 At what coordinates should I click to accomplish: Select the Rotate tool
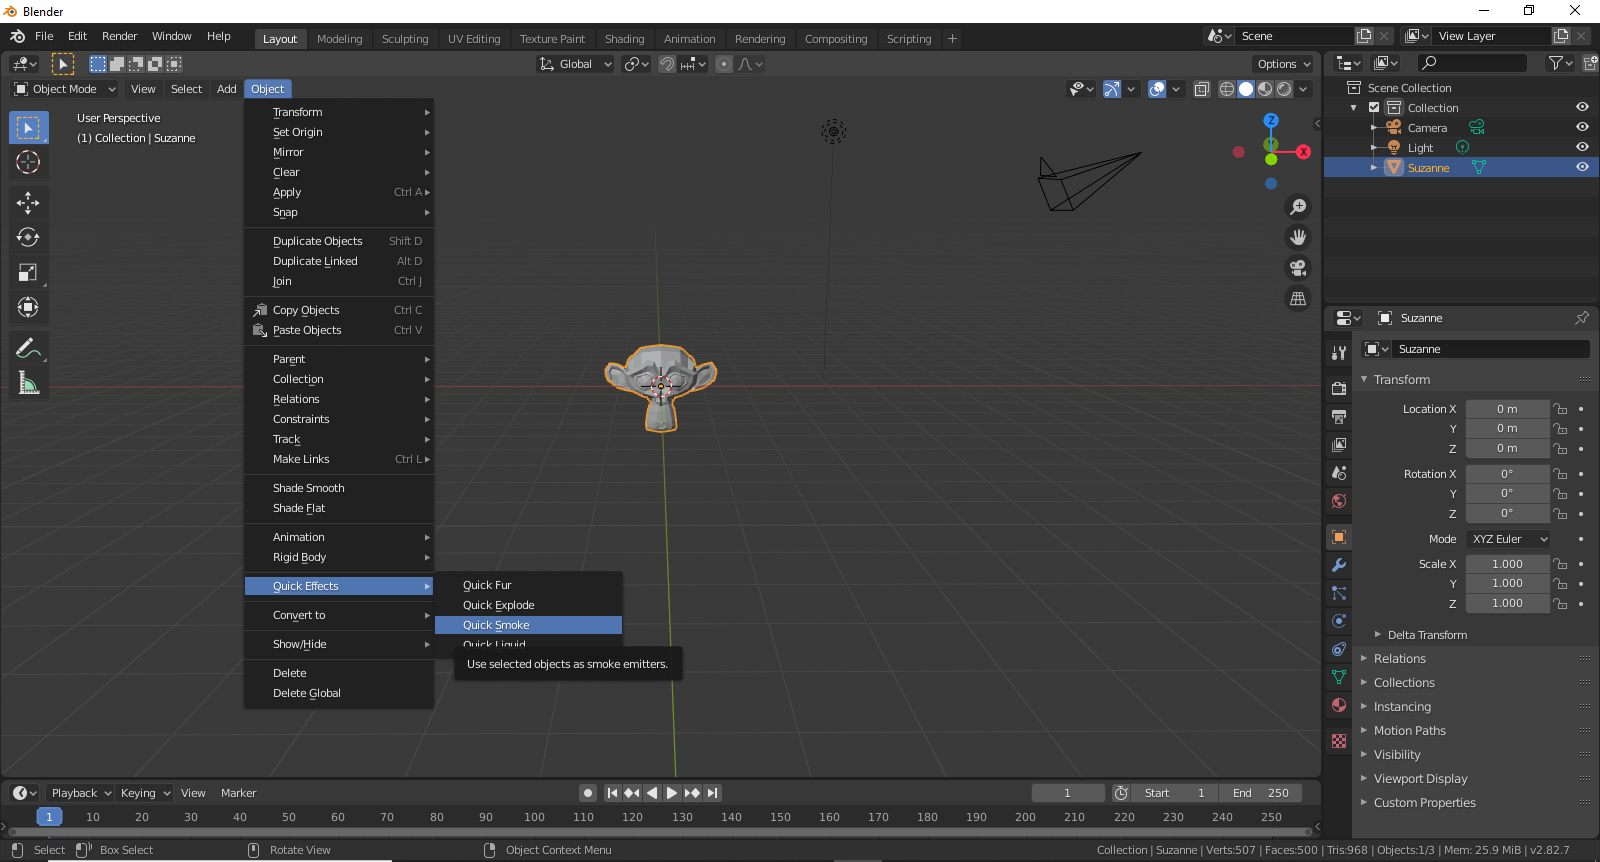28,238
